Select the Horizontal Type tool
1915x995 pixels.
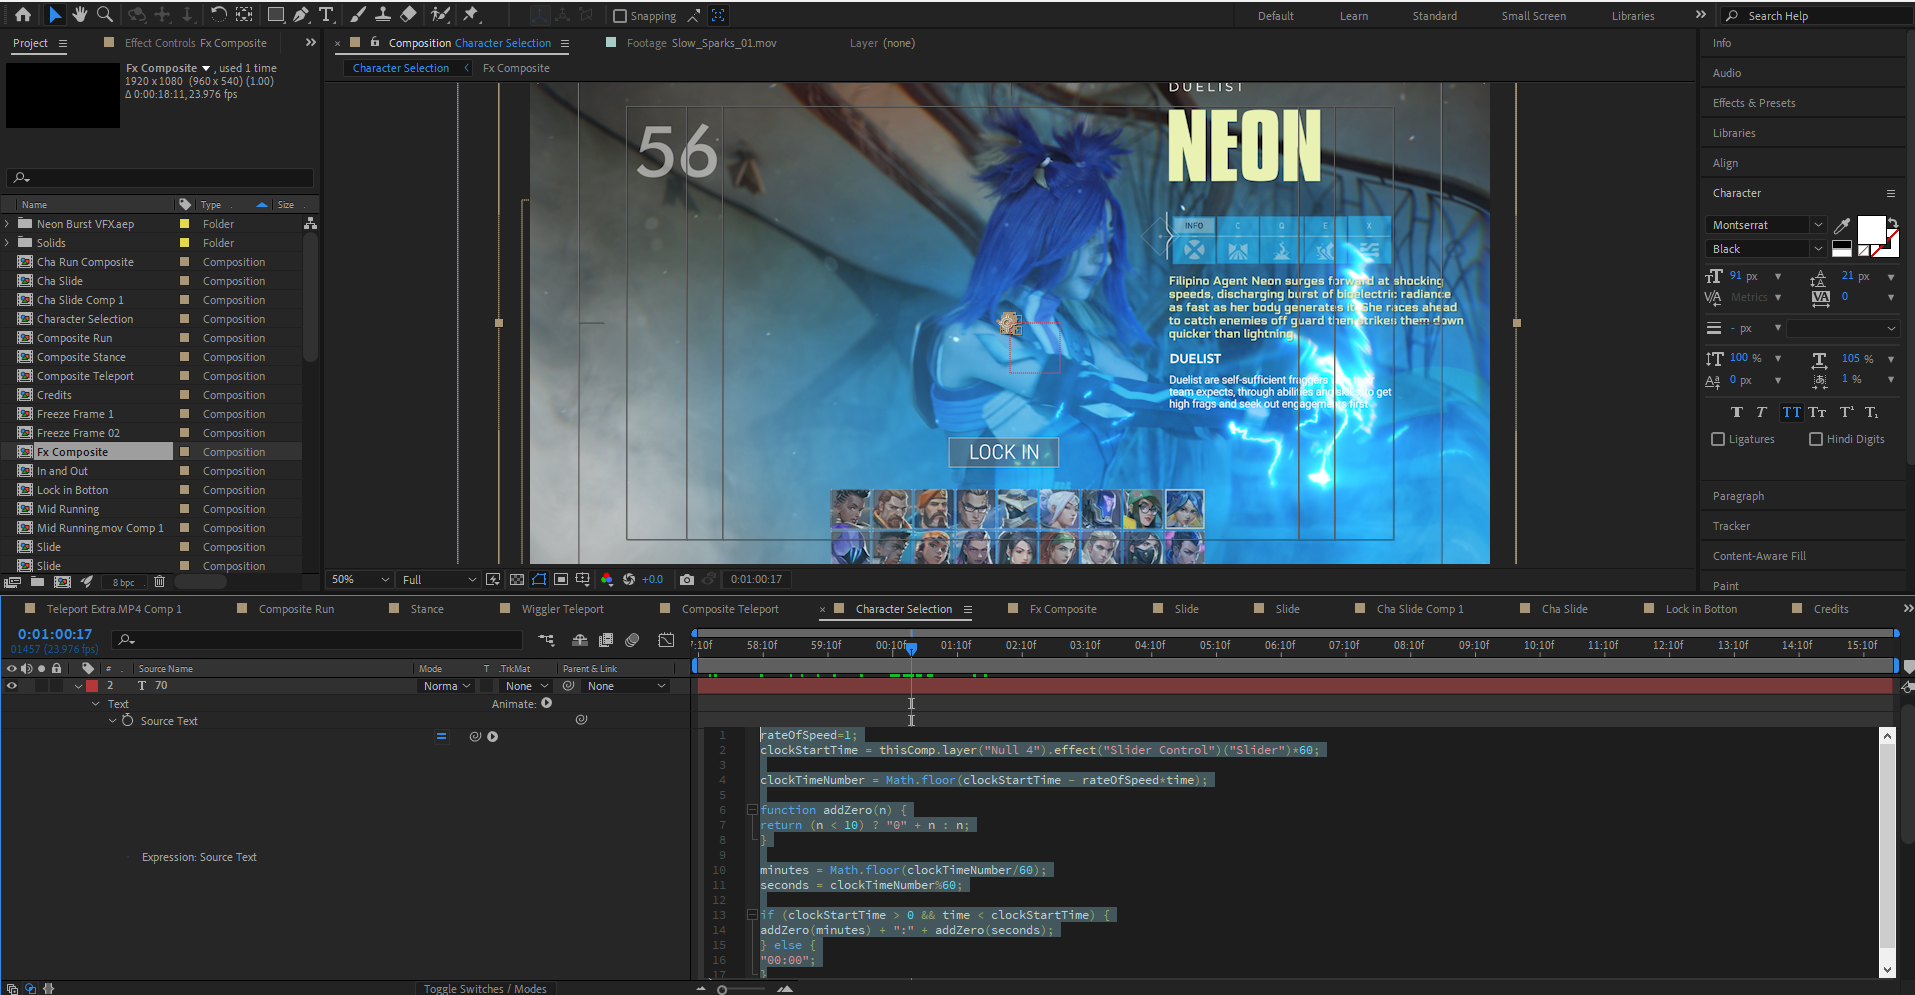326,15
